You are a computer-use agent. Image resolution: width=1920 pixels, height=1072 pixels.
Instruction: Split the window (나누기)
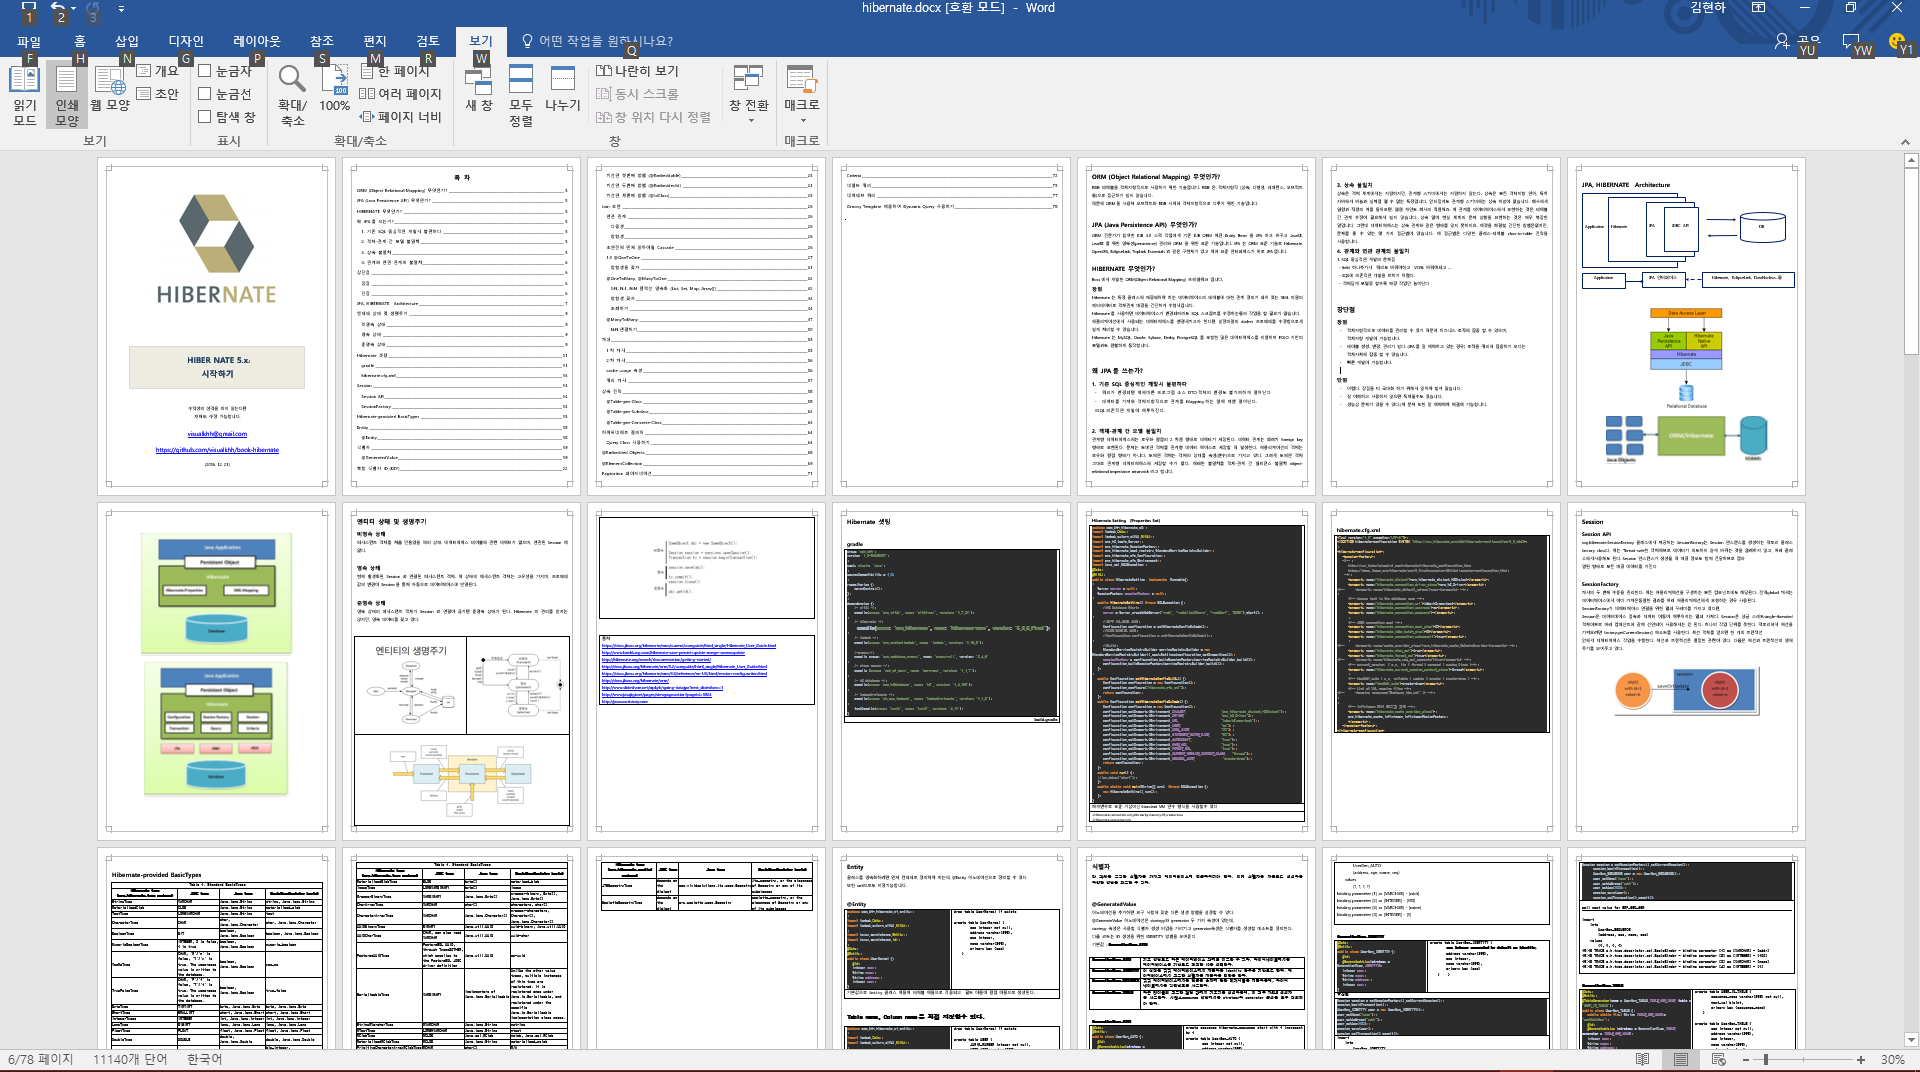point(562,90)
